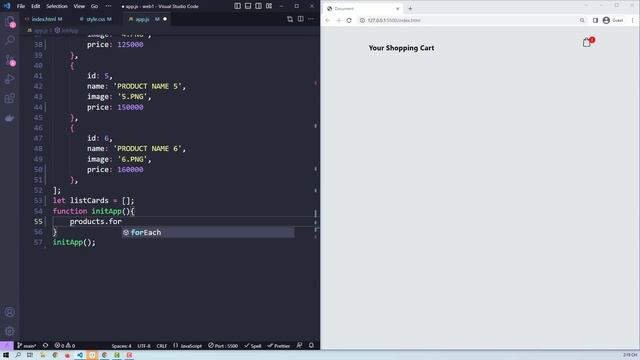The image size is (640, 360).
Task: Change the CRLF end-of-line setting
Action: (162, 346)
